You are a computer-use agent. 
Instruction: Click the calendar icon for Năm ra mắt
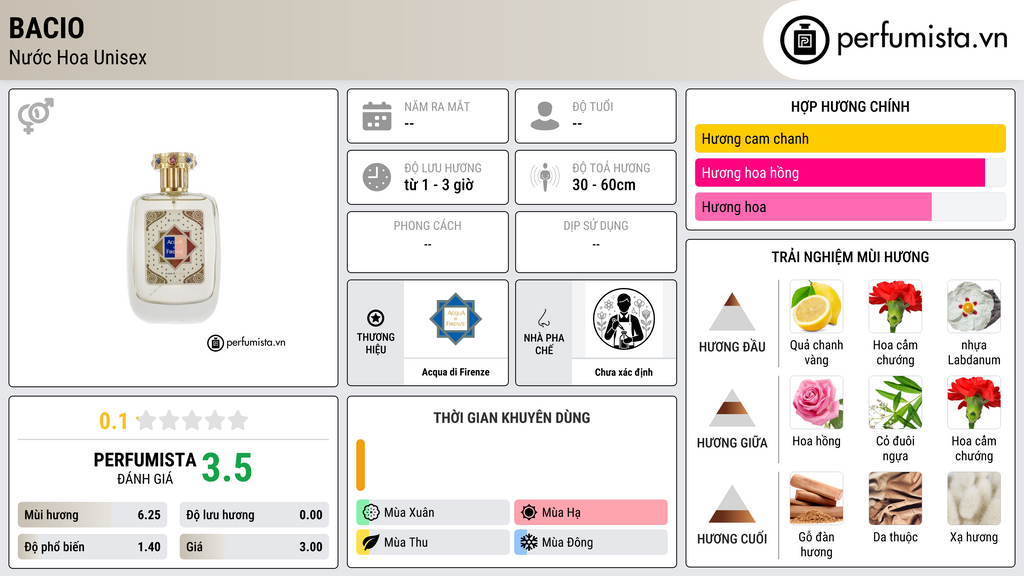(x=377, y=116)
